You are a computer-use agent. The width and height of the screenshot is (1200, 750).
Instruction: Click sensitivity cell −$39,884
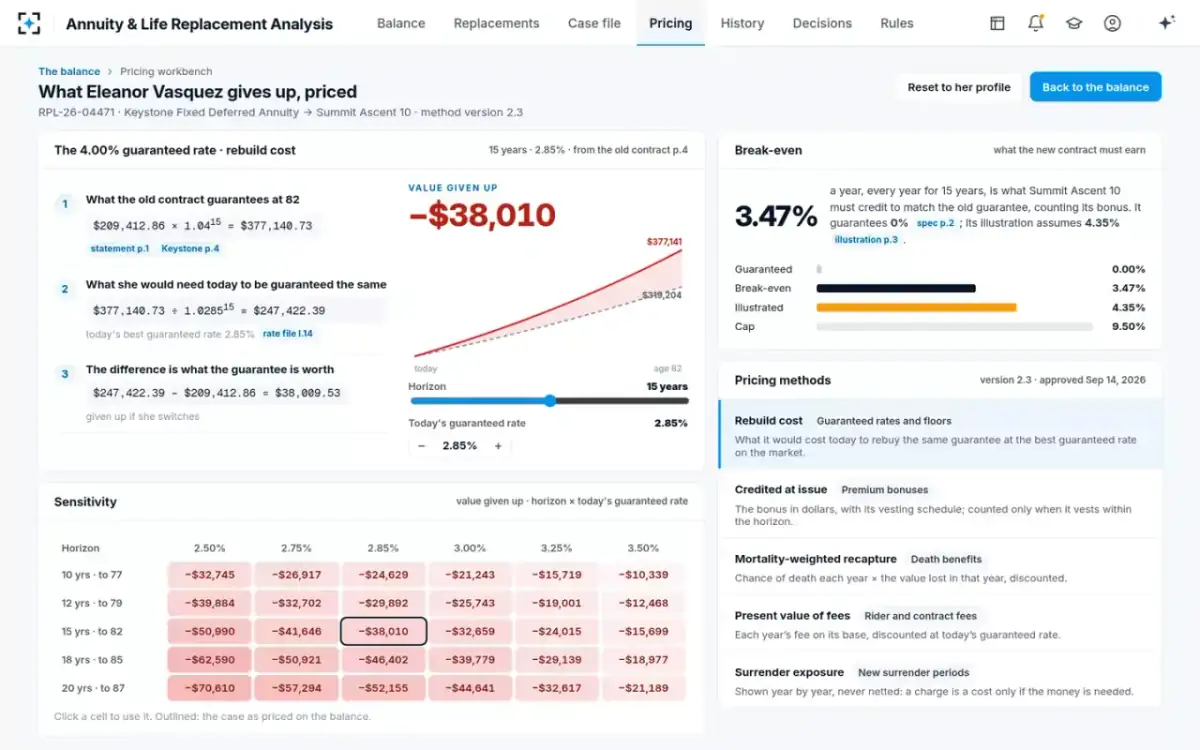(x=210, y=603)
